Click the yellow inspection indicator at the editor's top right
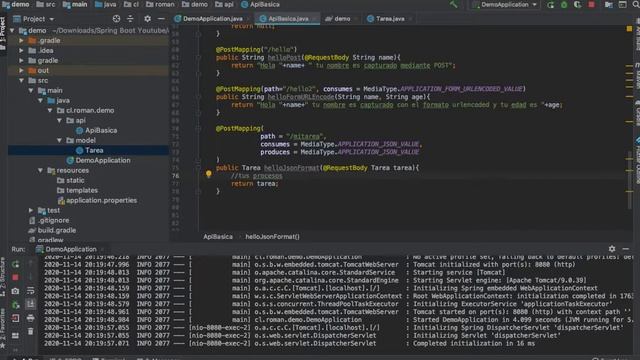The width and height of the screenshot is (640, 360). point(629,29)
